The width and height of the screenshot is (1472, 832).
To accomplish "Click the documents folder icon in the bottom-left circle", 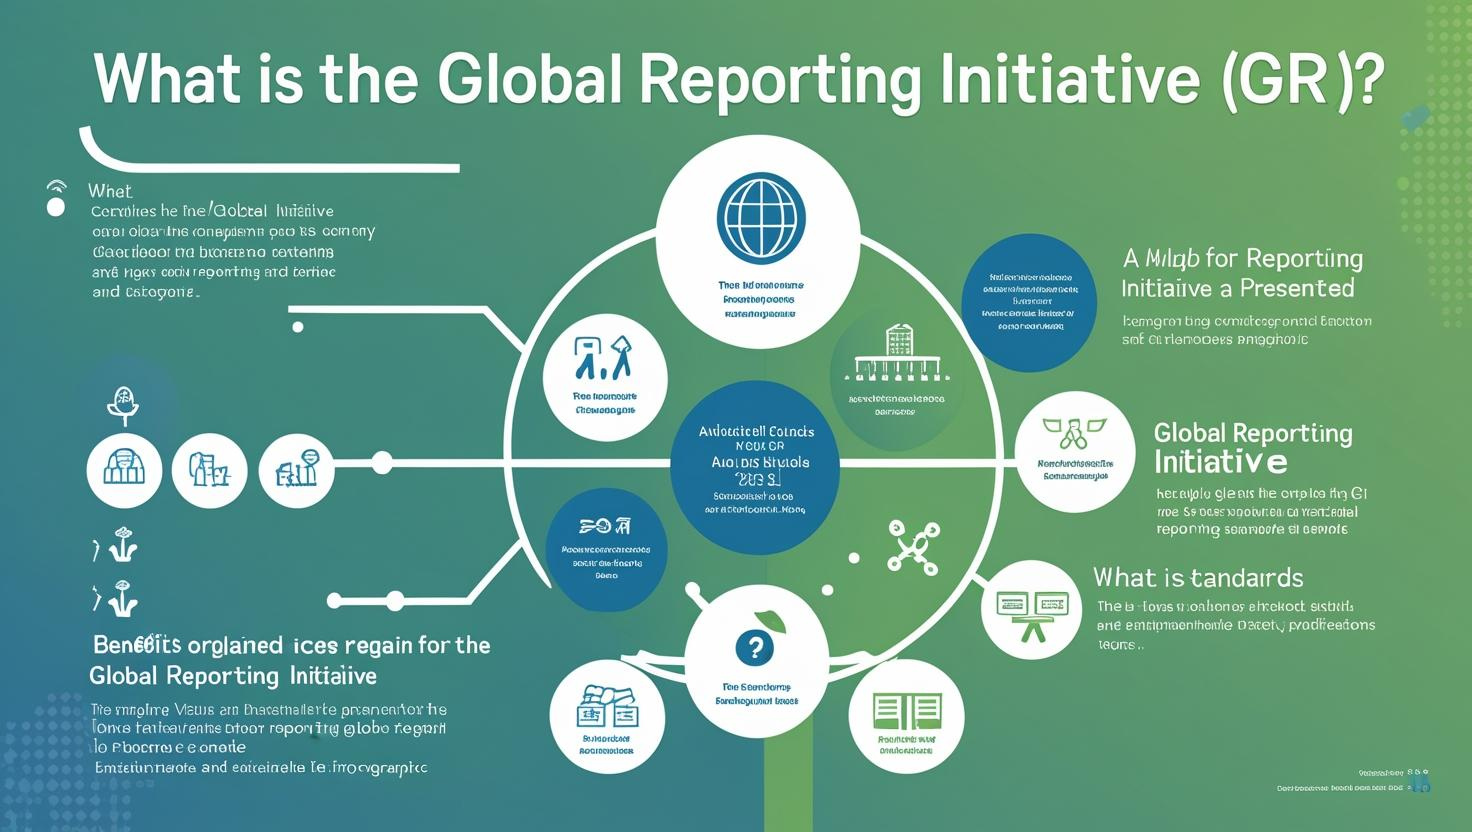I will (607, 706).
